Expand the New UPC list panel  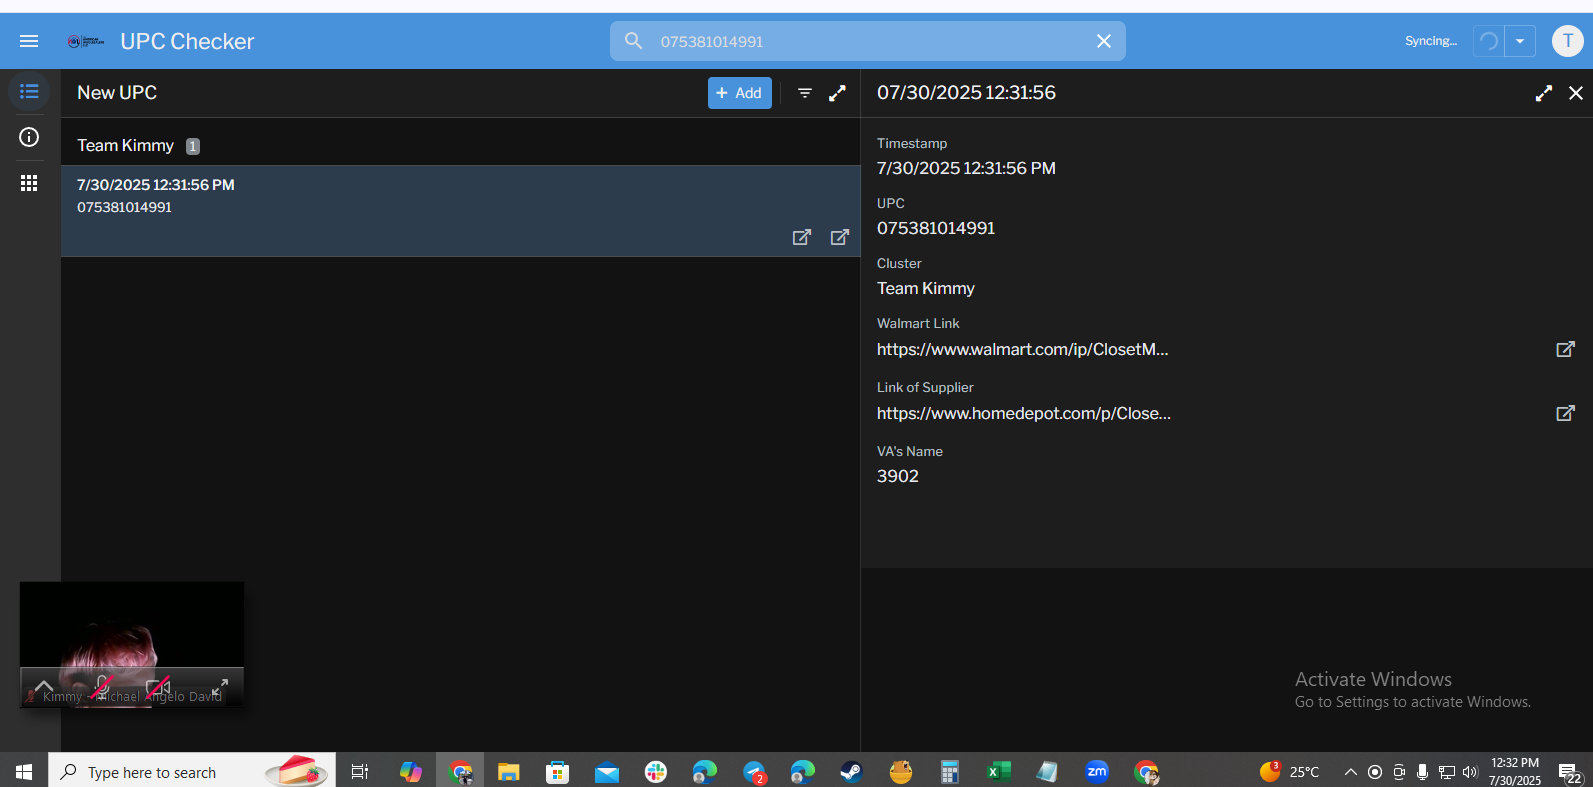[x=838, y=93]
